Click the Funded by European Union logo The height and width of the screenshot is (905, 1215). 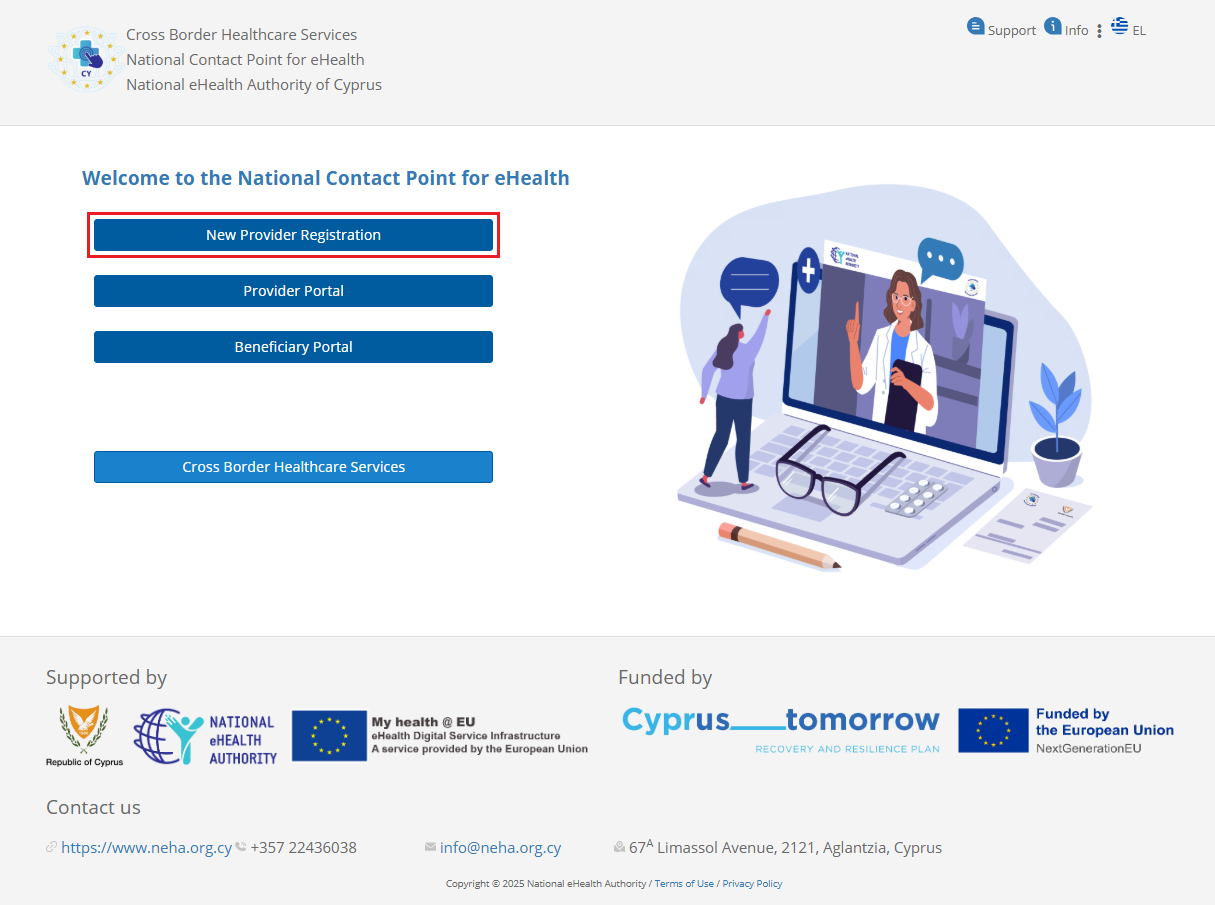coord(1065,731)
